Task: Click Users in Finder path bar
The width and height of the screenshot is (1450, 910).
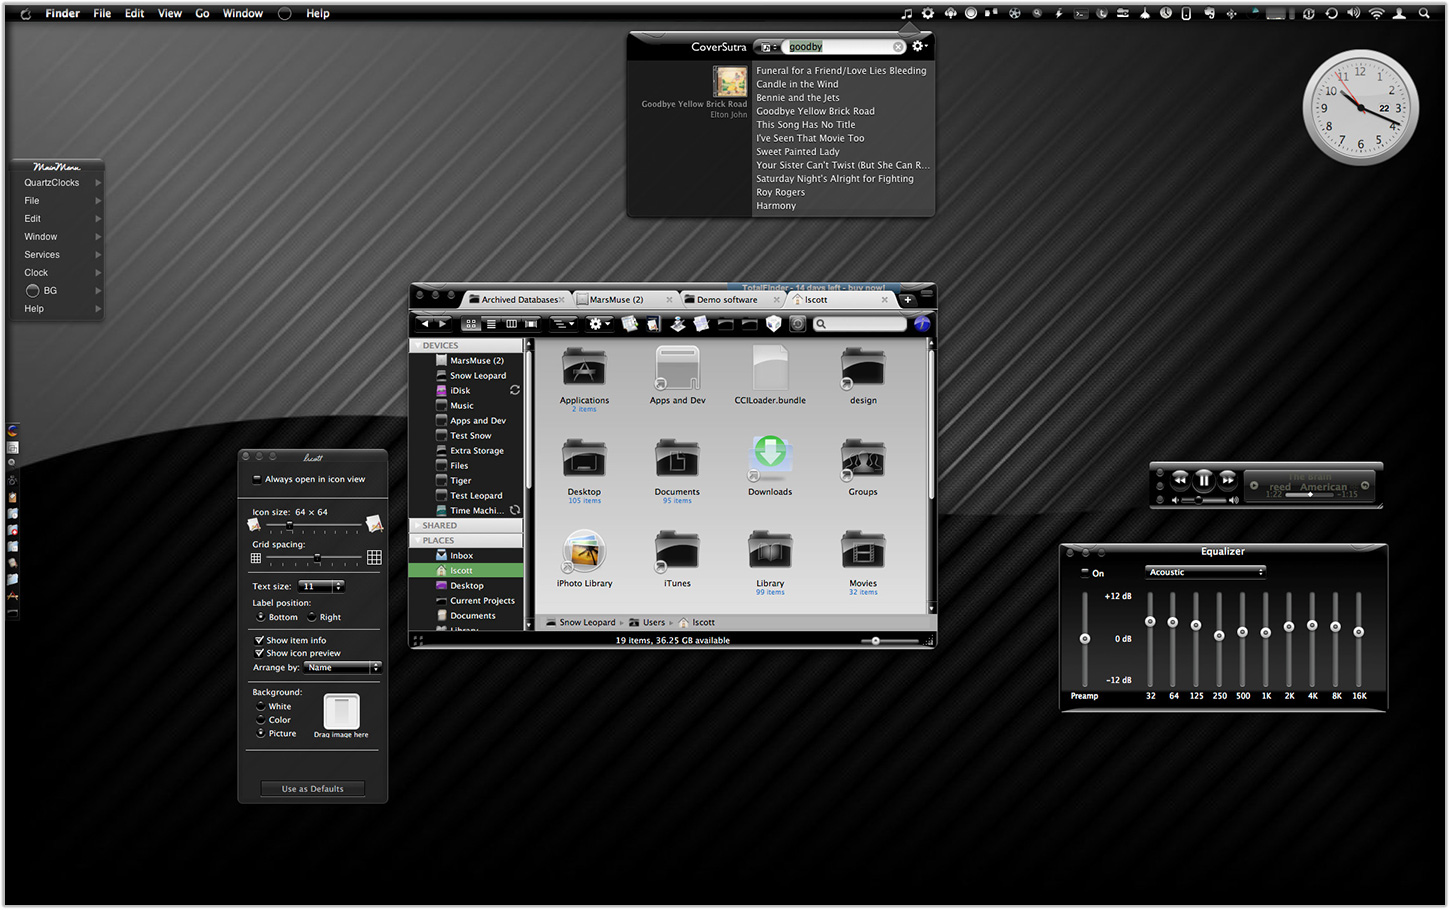Action: (x=654, y=622)
